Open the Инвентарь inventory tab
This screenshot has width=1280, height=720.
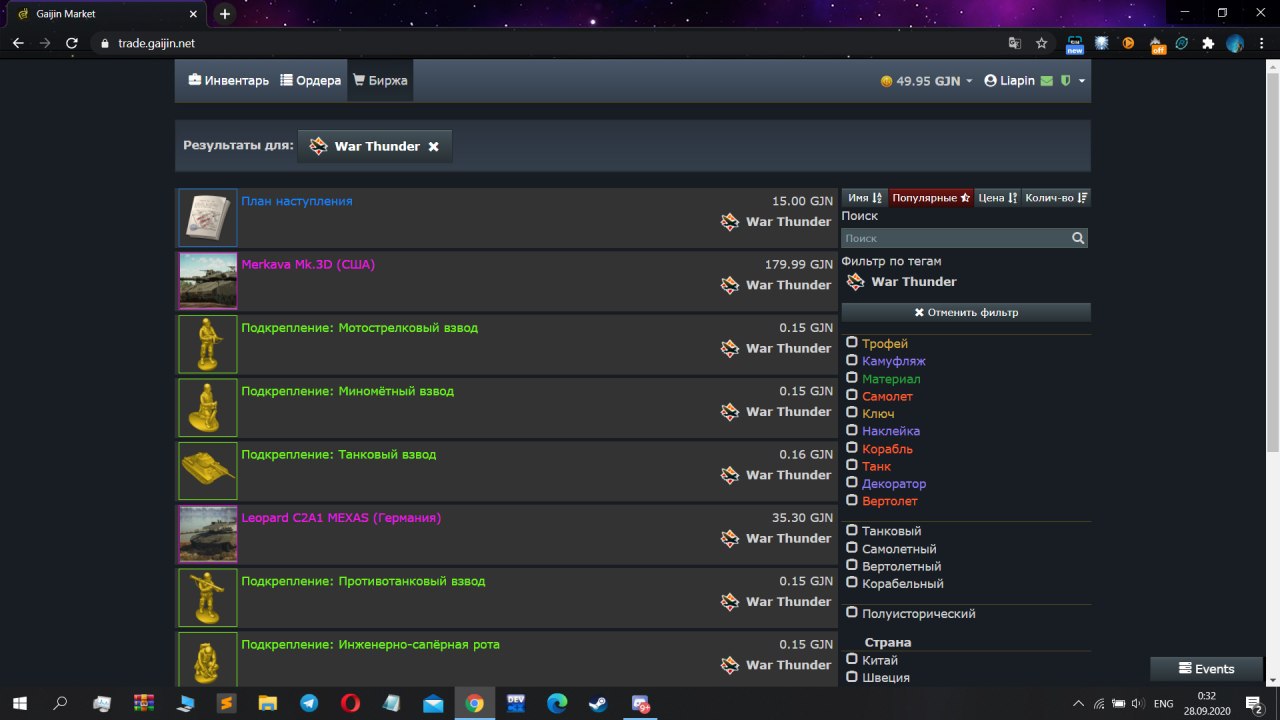coord(228,80)
